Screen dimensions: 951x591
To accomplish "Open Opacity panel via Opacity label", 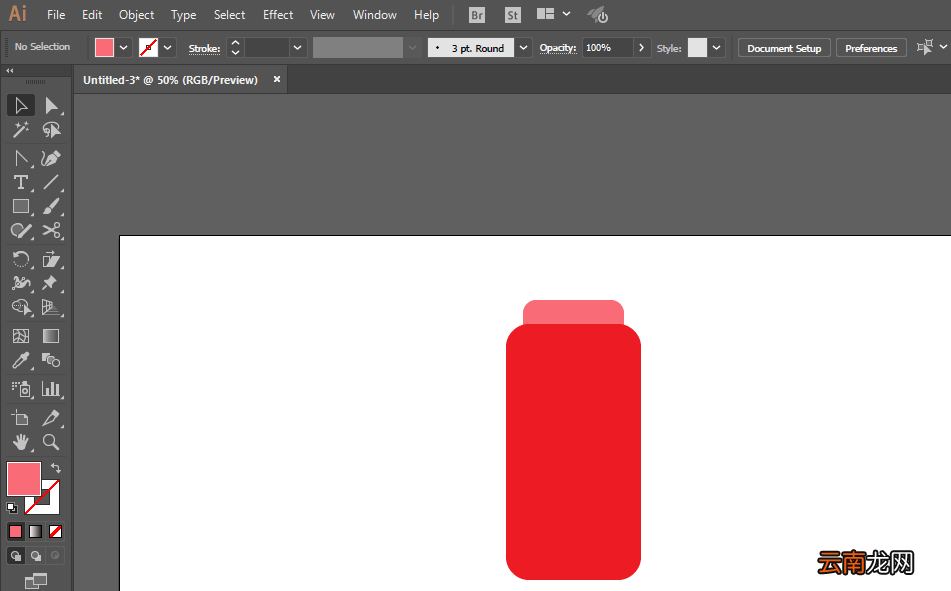I will 558,48.
